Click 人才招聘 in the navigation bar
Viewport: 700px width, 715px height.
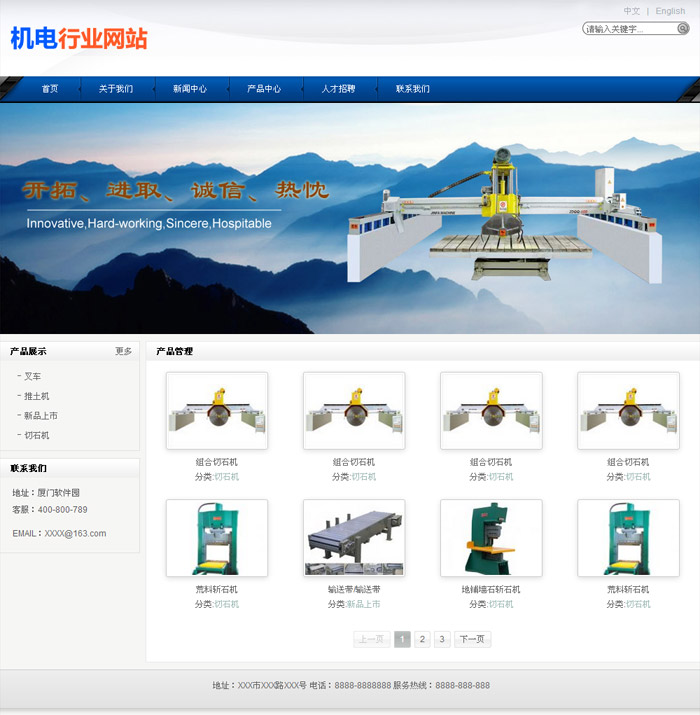[x=338, y=89]
